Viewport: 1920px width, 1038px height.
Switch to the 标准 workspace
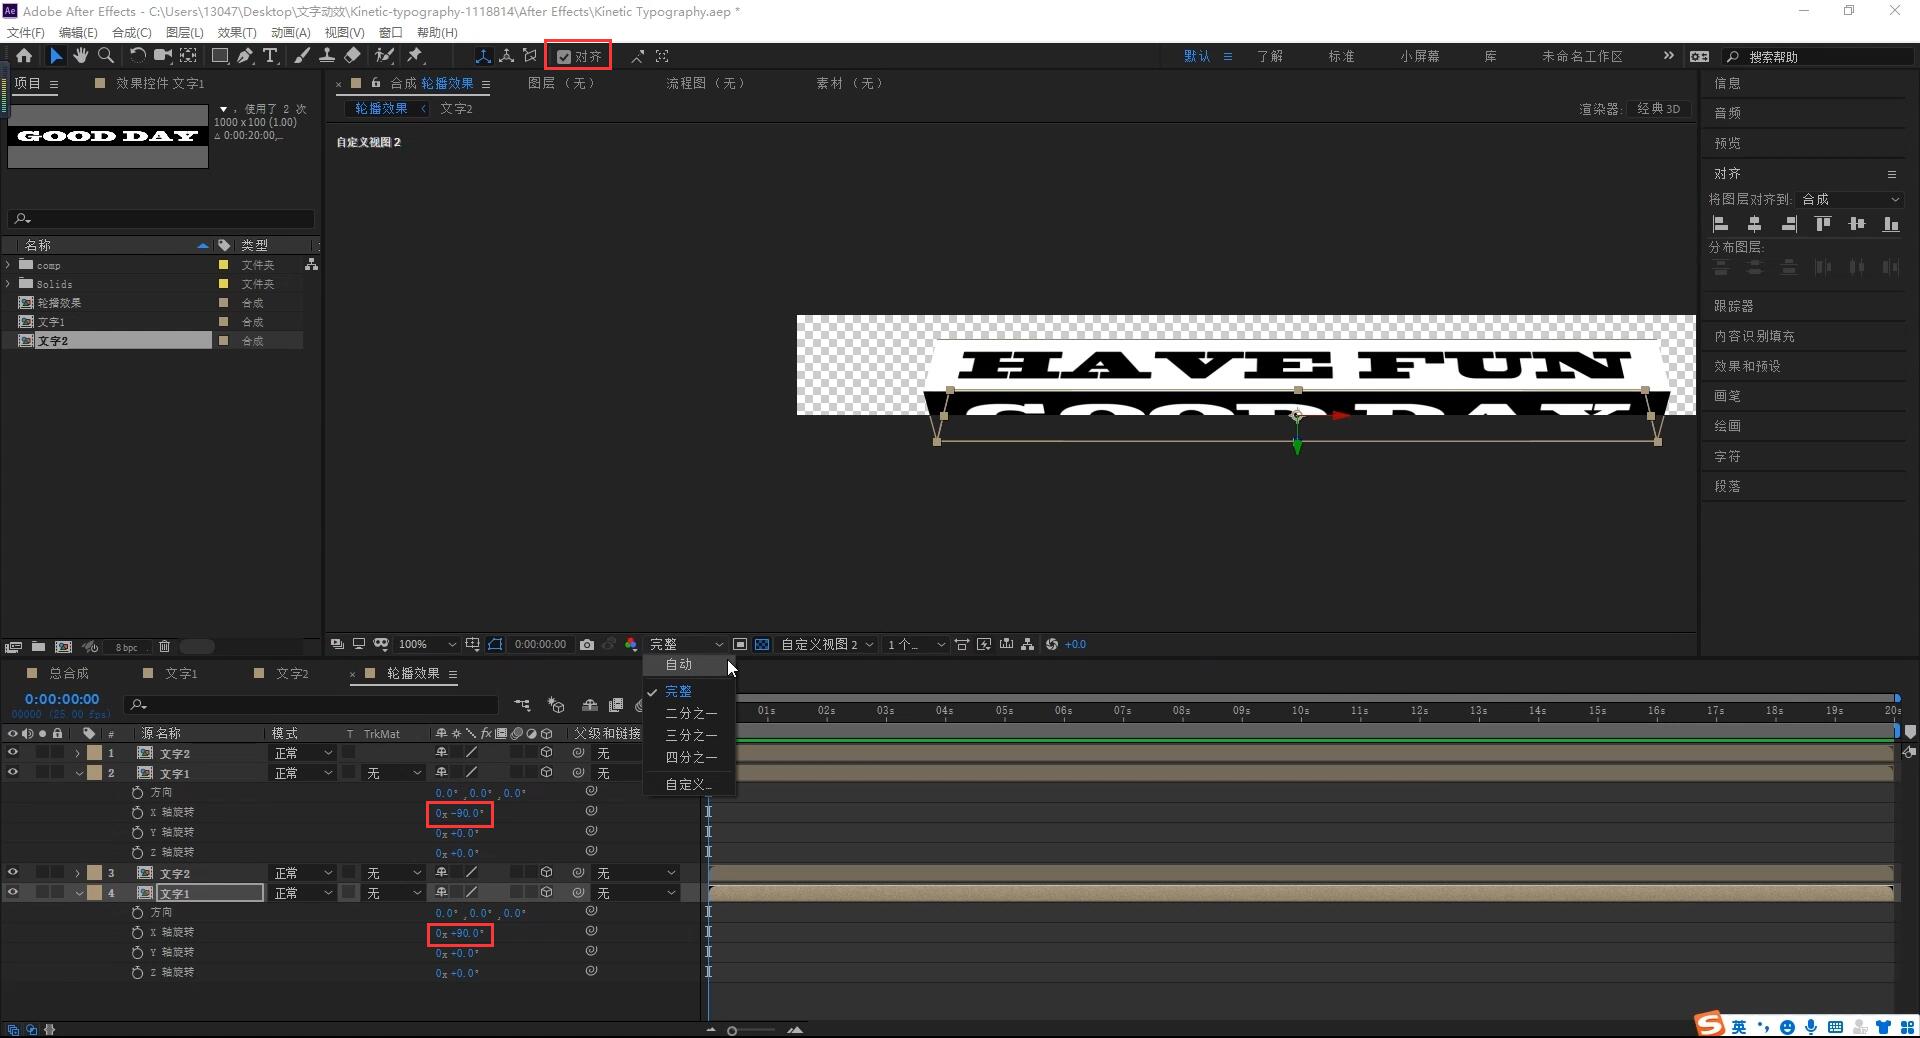[x=1341, y=57]
